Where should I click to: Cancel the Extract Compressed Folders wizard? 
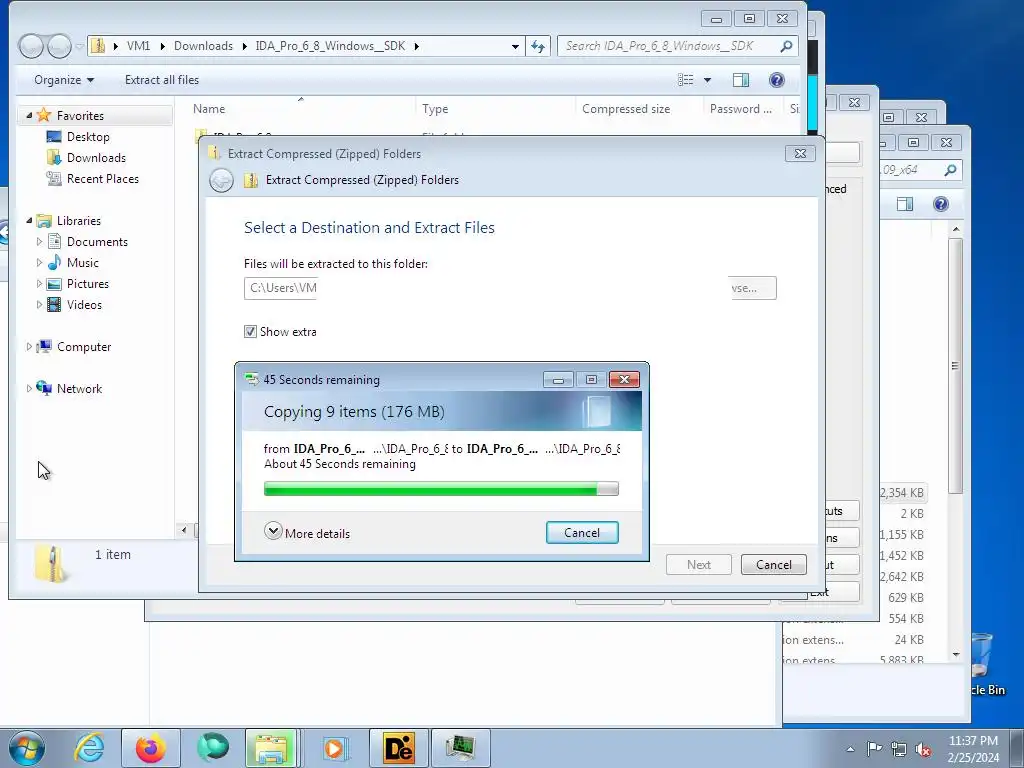click(773, 564)
